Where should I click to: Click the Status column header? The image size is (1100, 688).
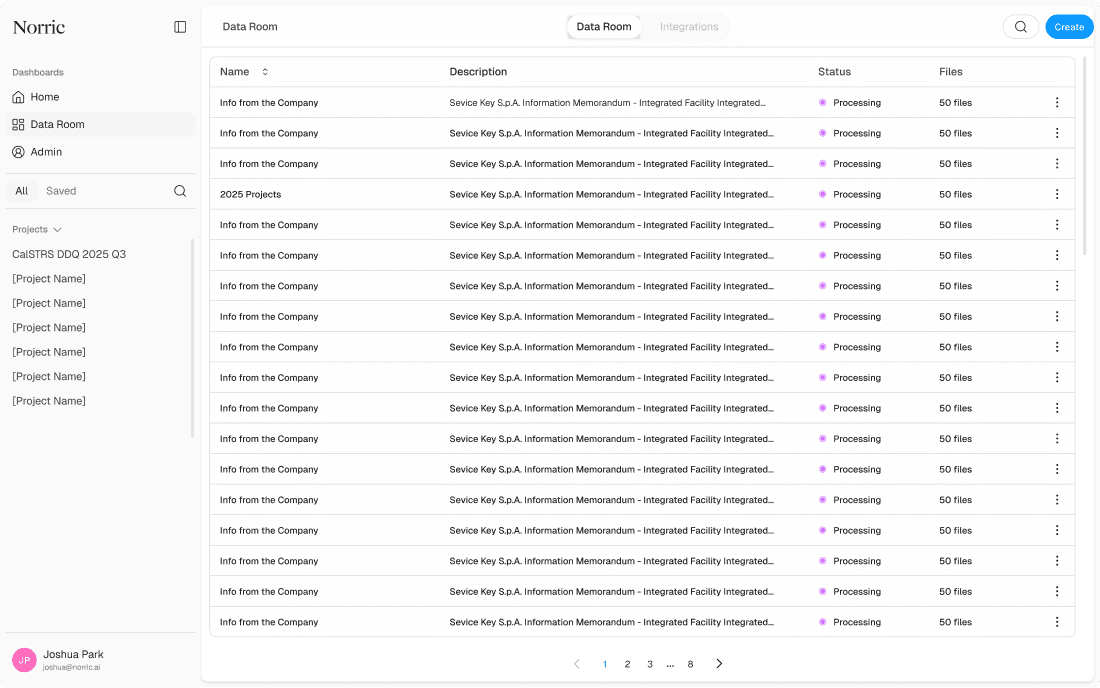pos(834,72)
